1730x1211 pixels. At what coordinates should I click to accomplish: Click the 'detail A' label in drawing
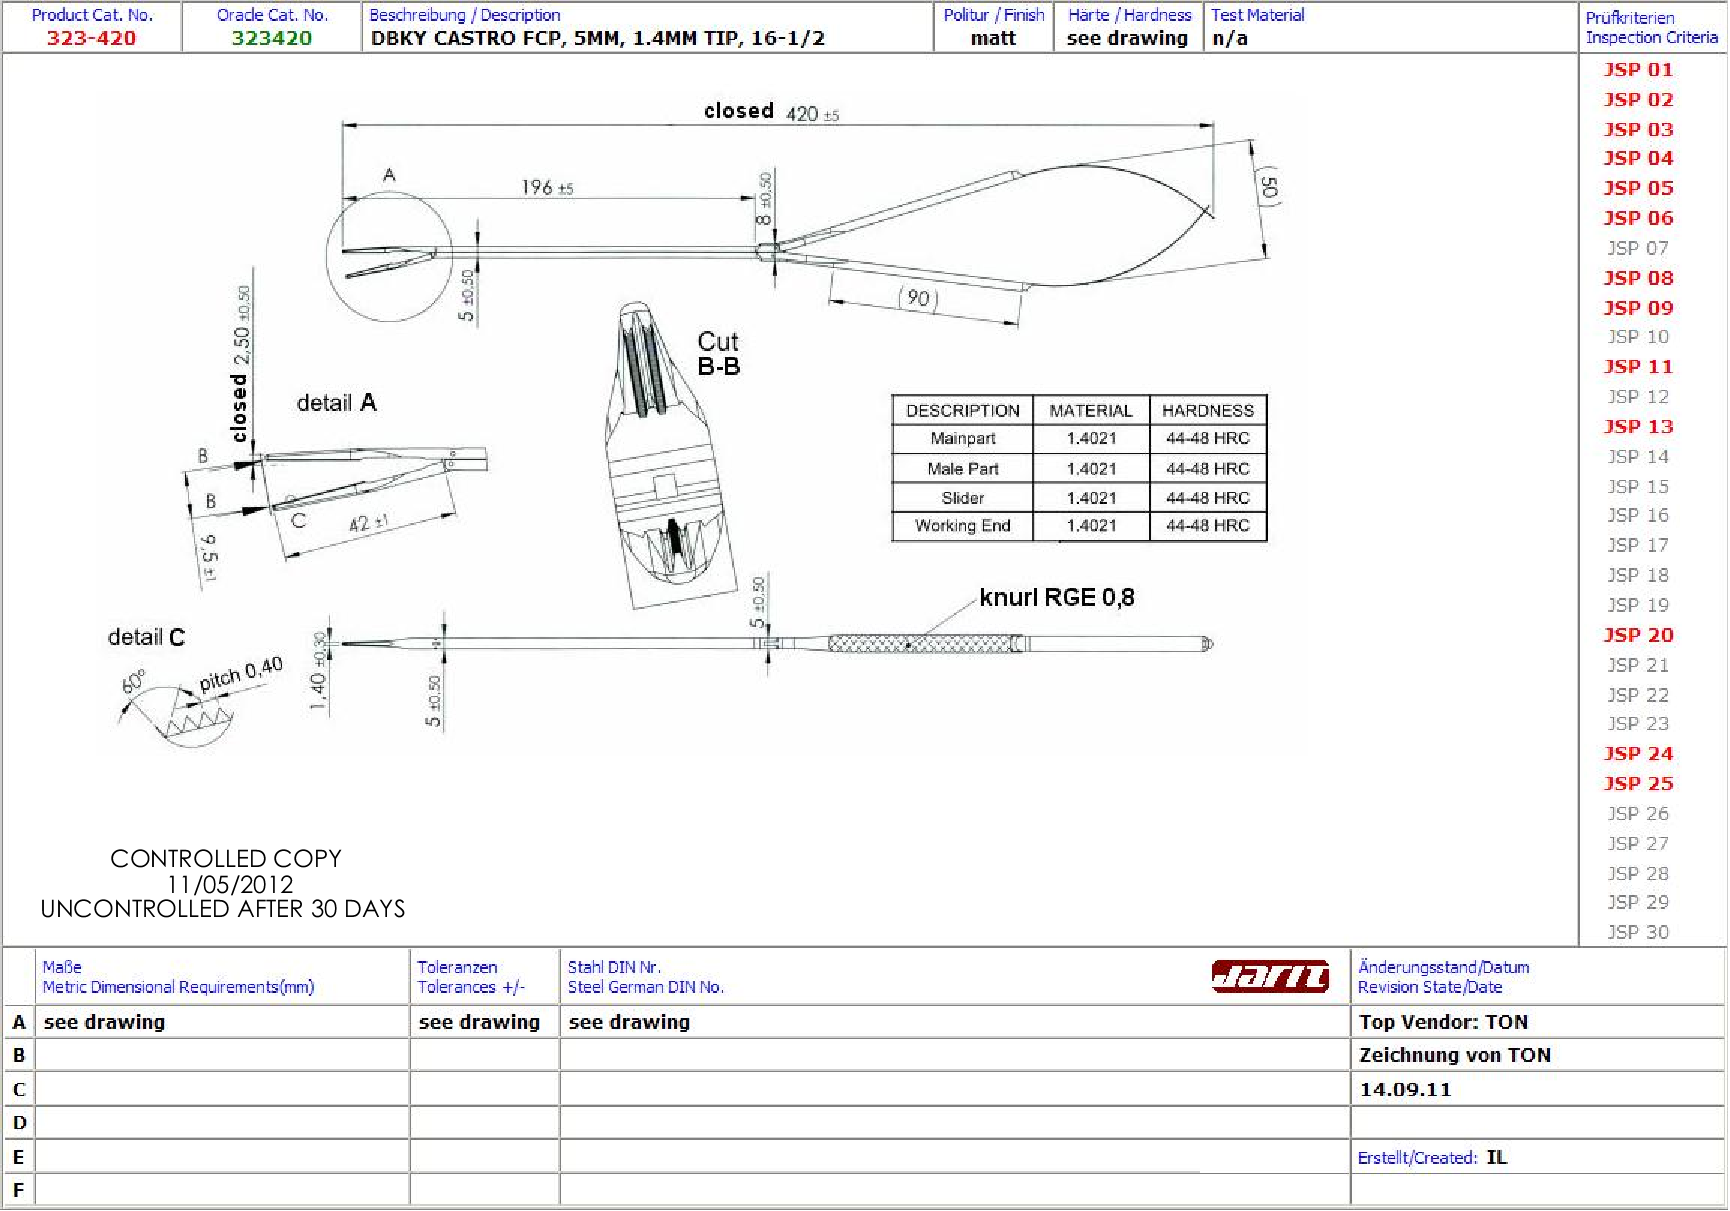336,403
